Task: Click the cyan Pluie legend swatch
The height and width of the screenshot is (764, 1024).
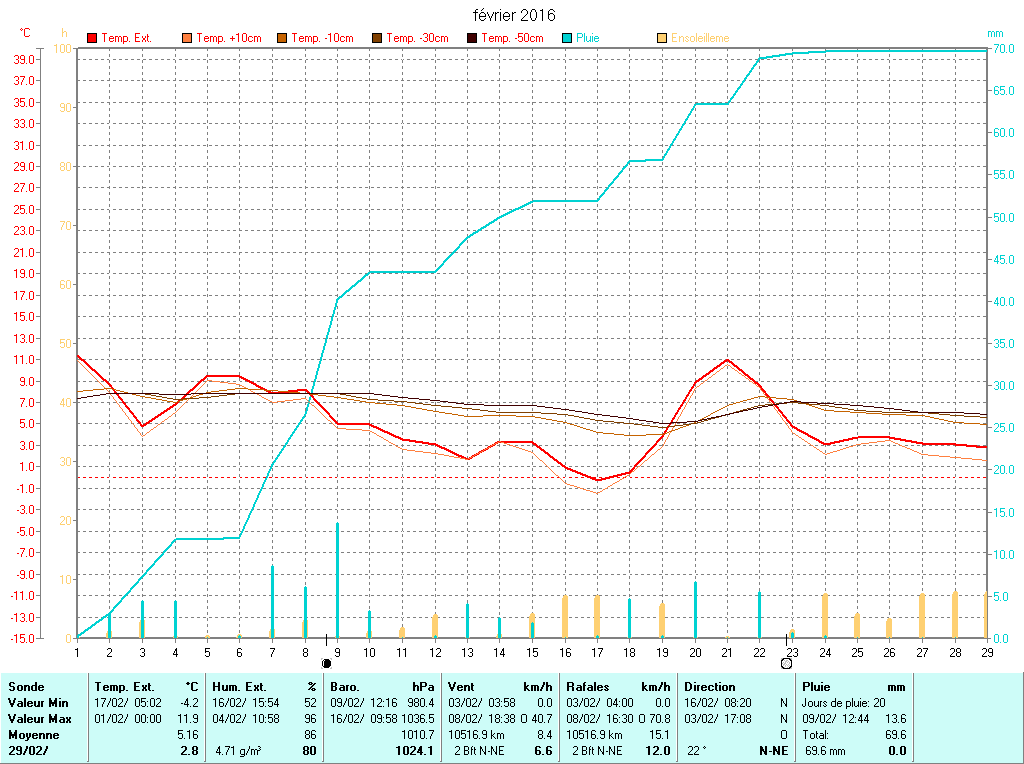Action: (567, 38)
